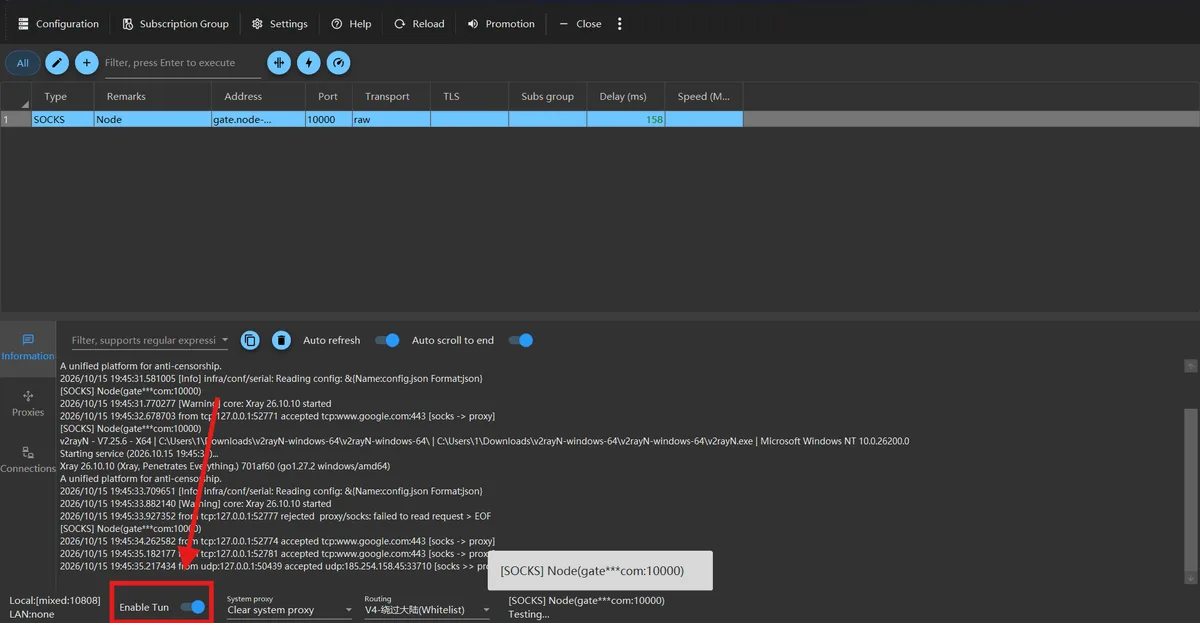Screen dimensions: 1200x623
Task: Copy the log with the copy icon
Action: pos(250,340)
